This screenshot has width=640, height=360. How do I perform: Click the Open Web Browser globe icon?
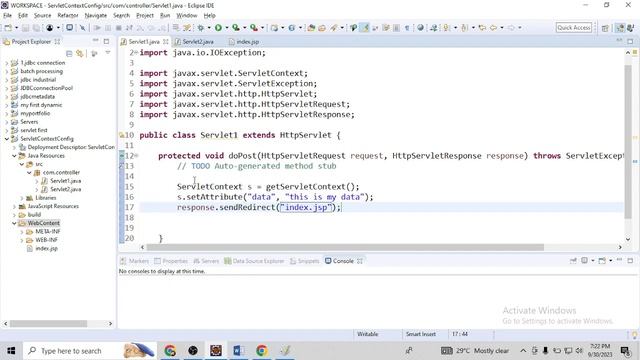tap(420, 28)
